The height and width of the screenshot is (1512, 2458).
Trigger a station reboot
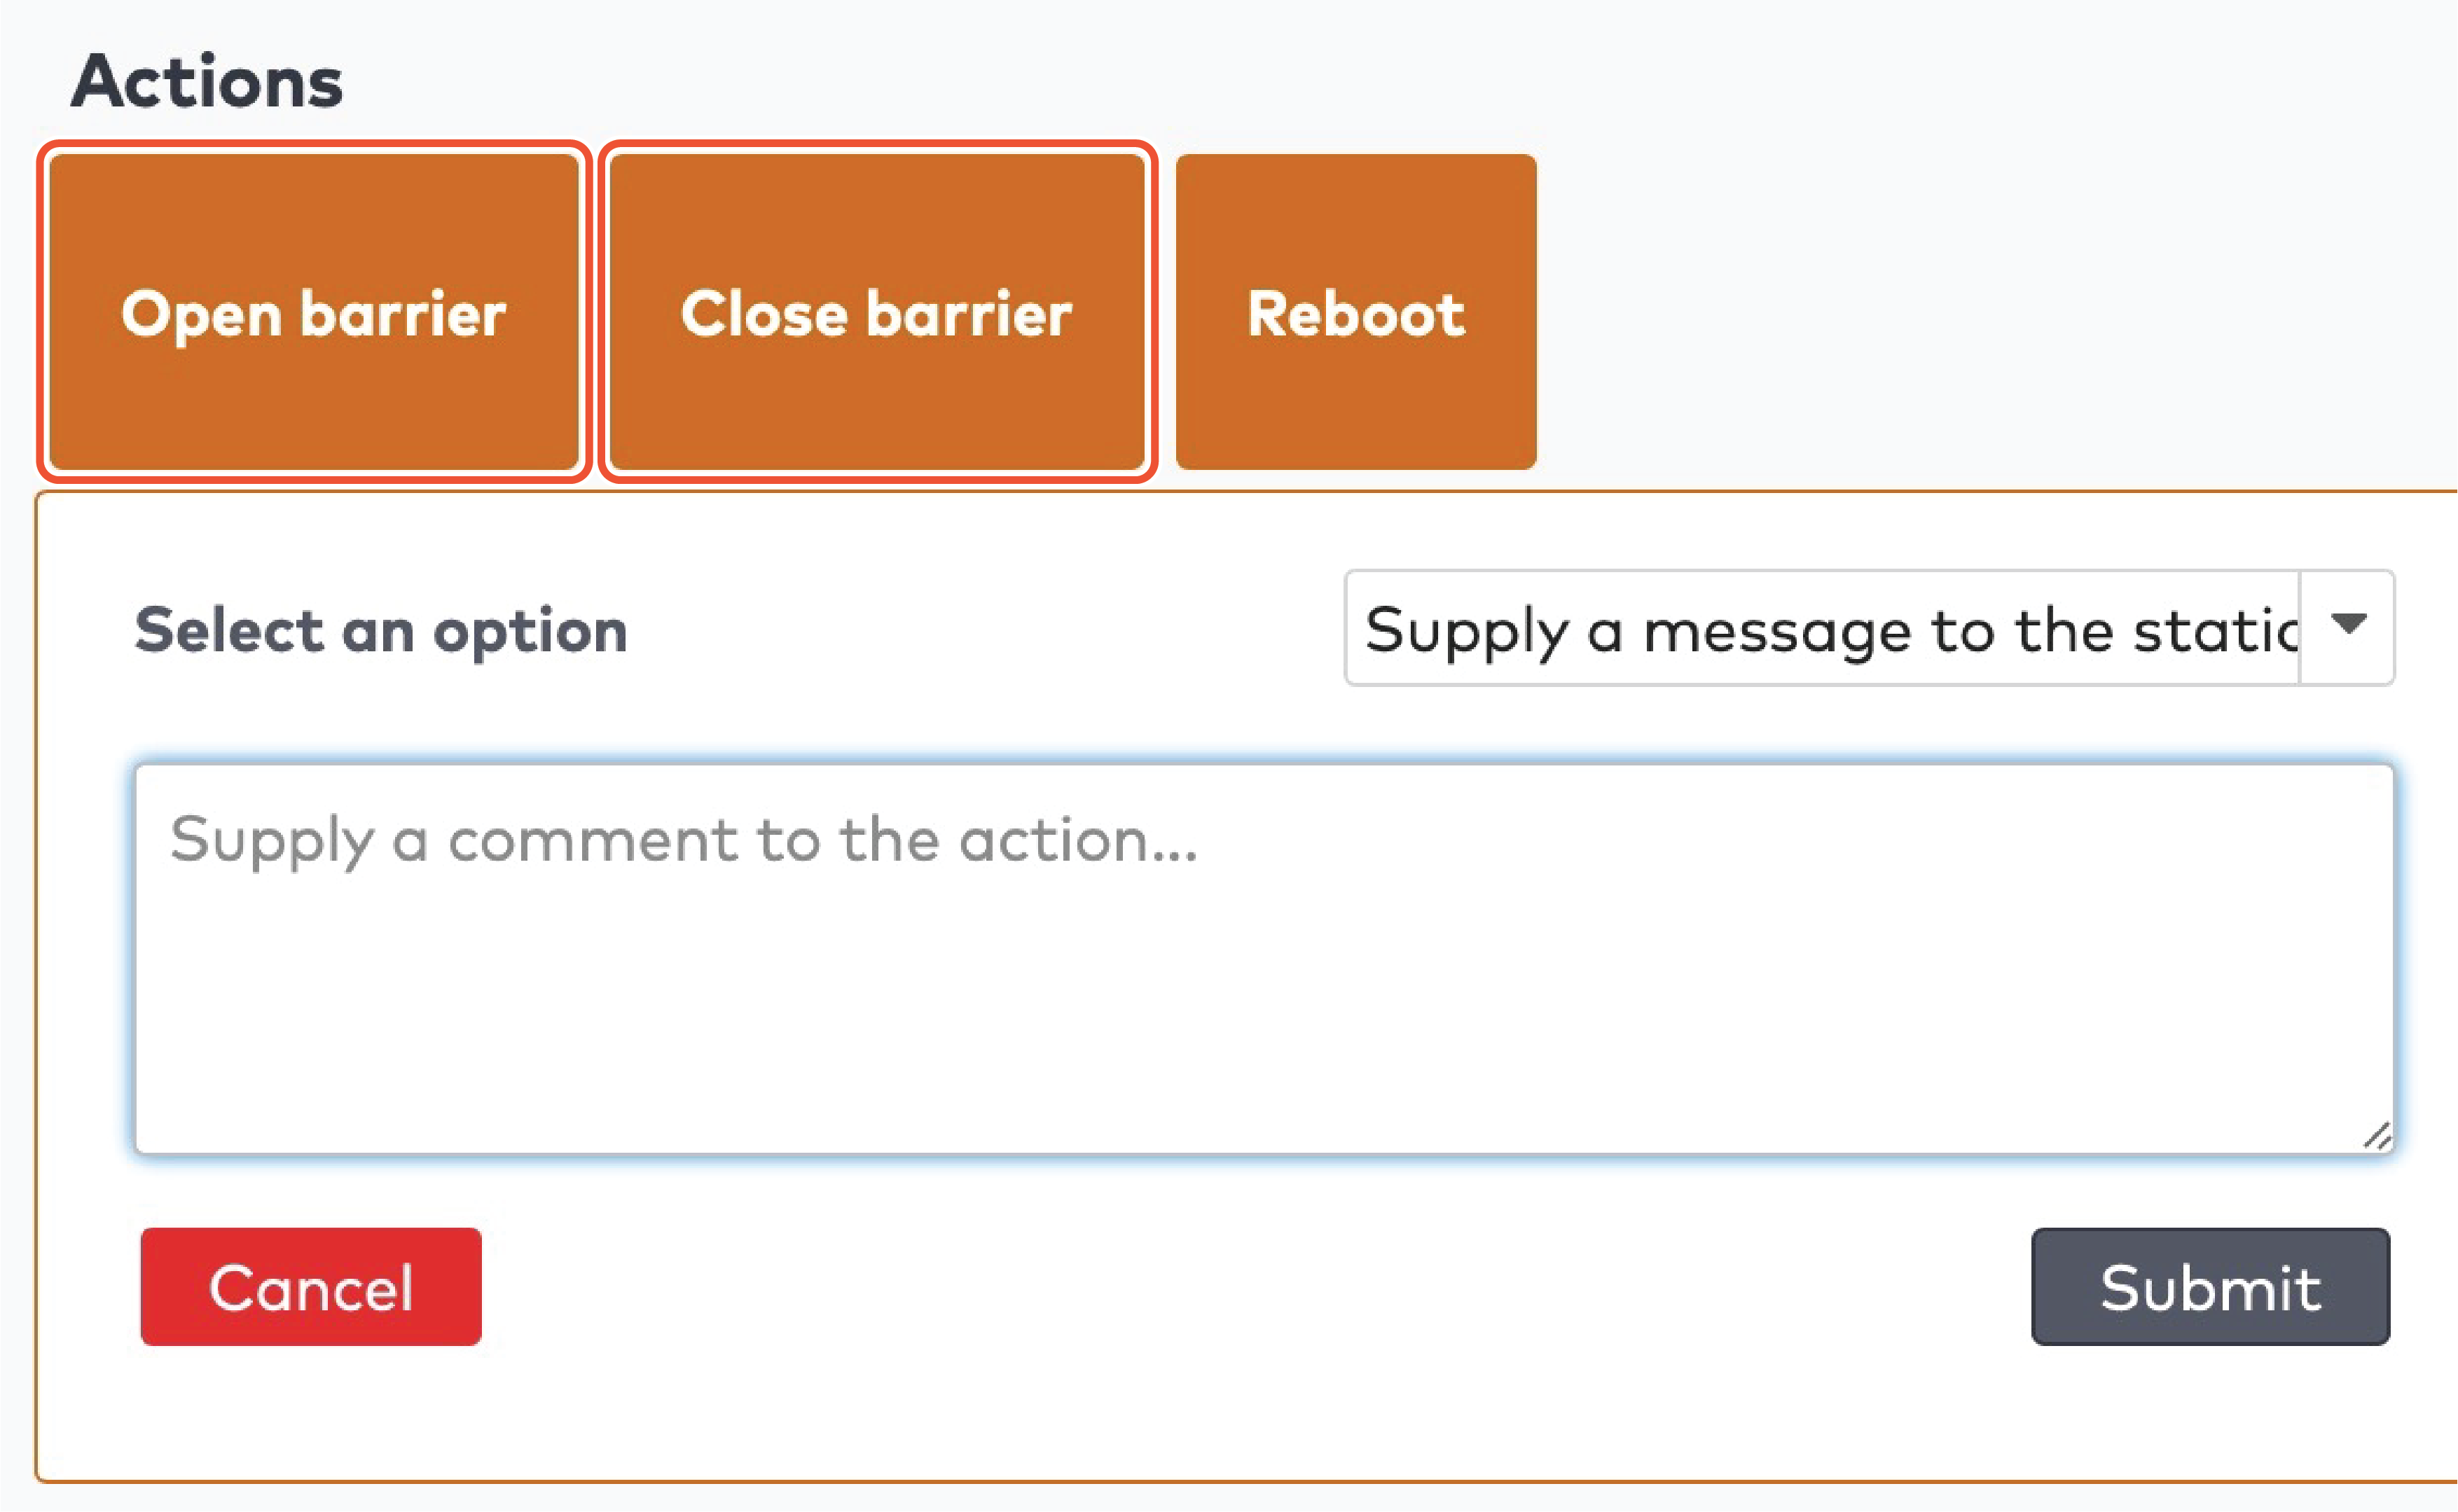pos(1355,312)
